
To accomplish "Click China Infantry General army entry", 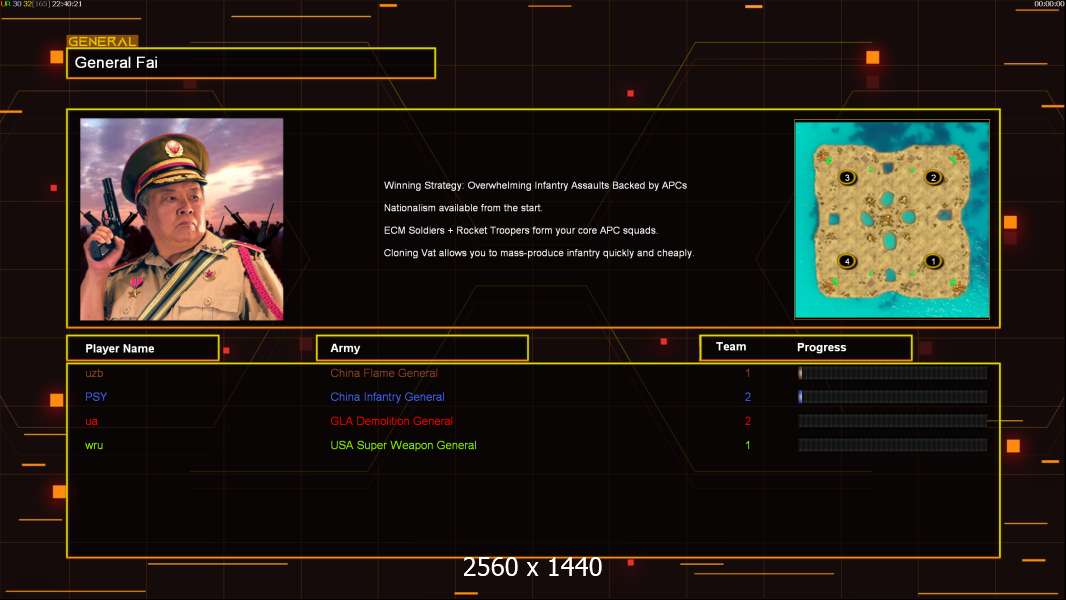I will tap(387, 397).
